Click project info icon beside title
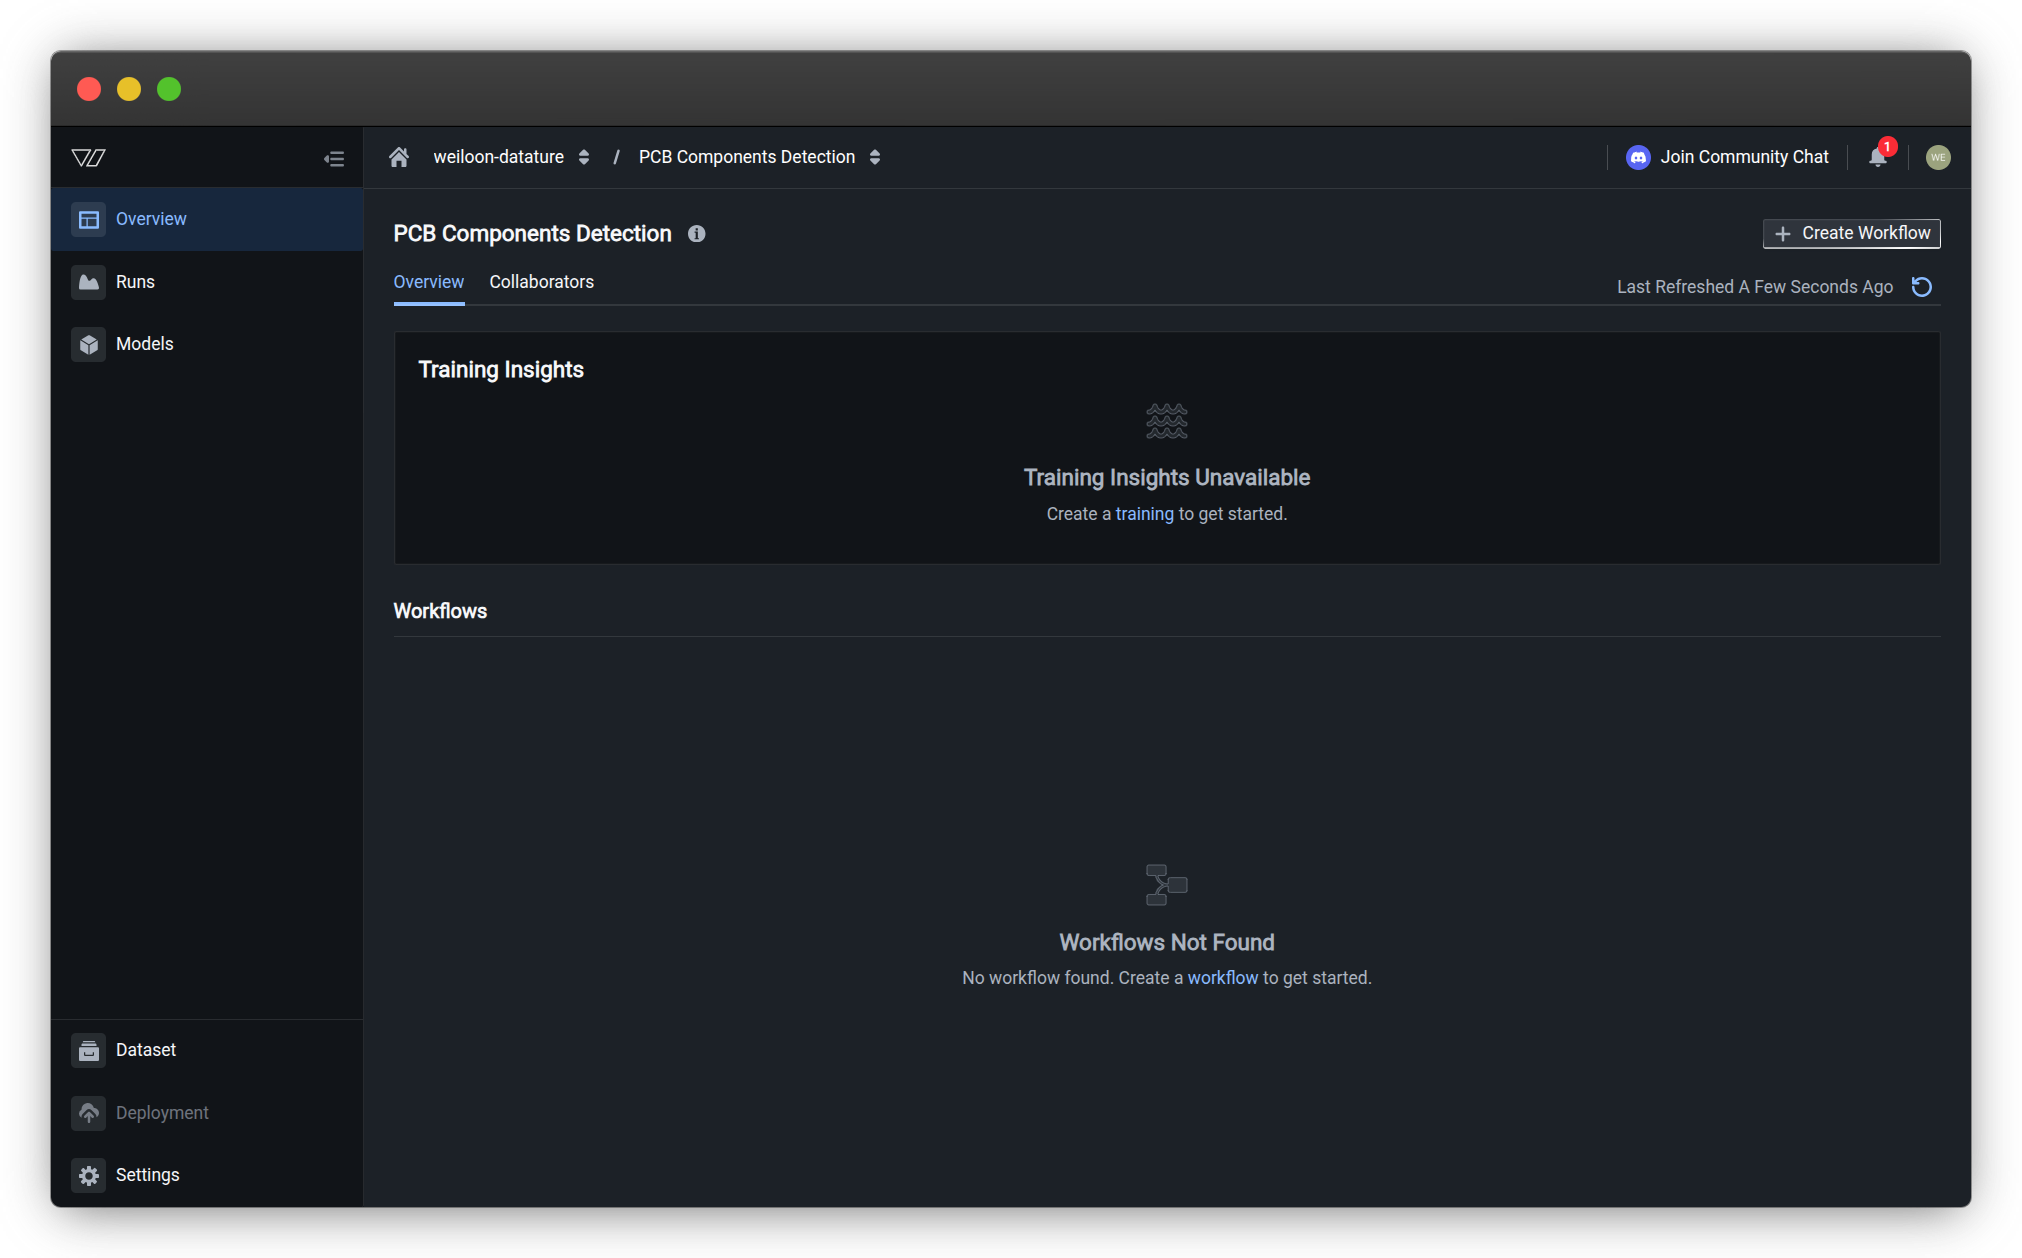Viewport: 2022px width, 1258px height. 696,233
